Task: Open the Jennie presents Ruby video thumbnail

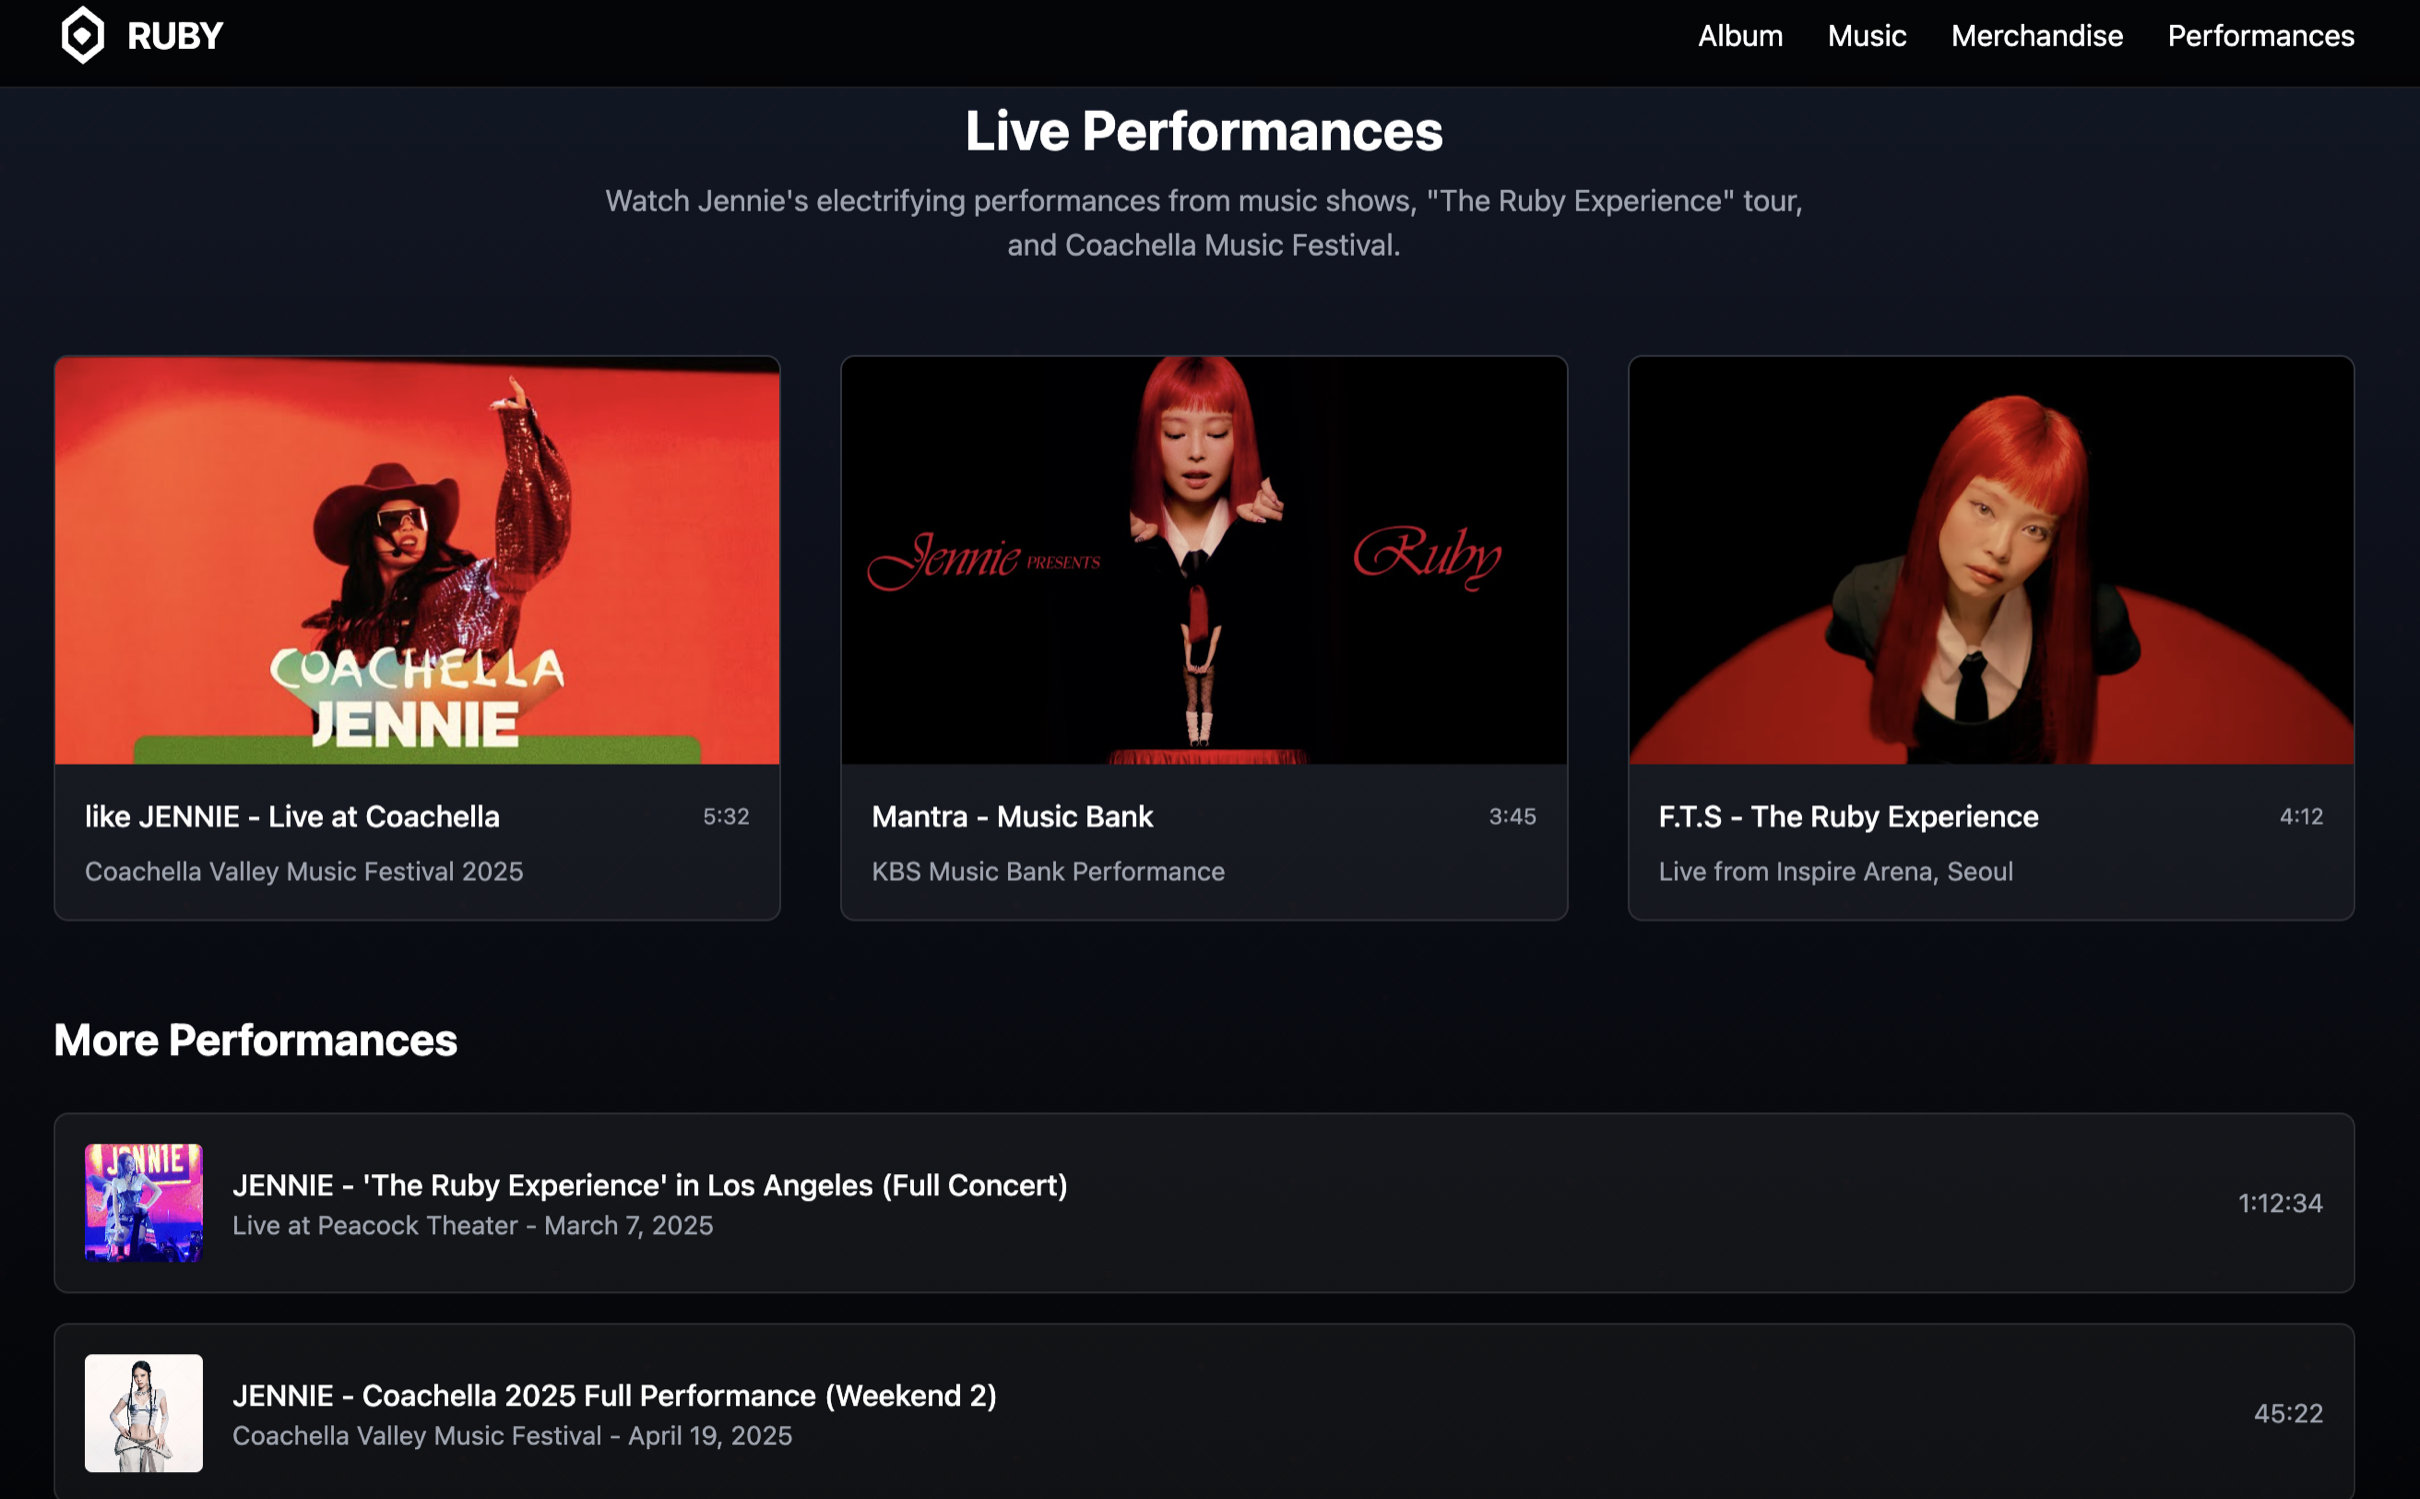Action: (1204, 561)
